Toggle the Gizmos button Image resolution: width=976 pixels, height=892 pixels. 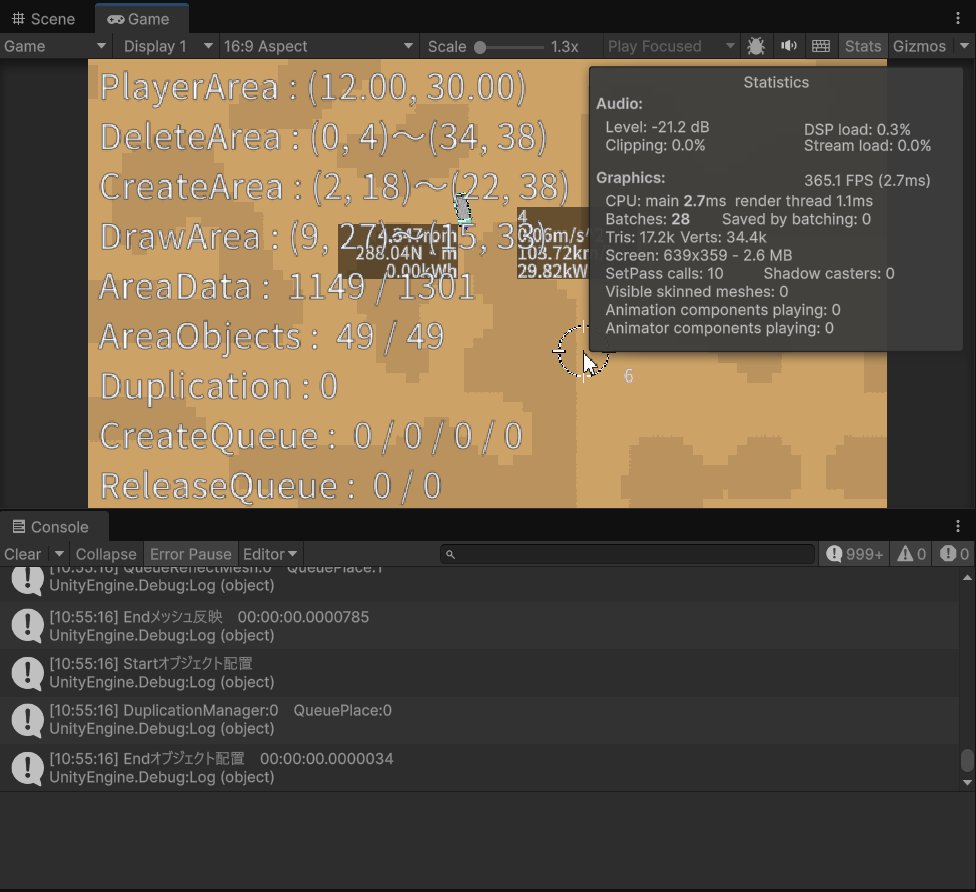919,46
